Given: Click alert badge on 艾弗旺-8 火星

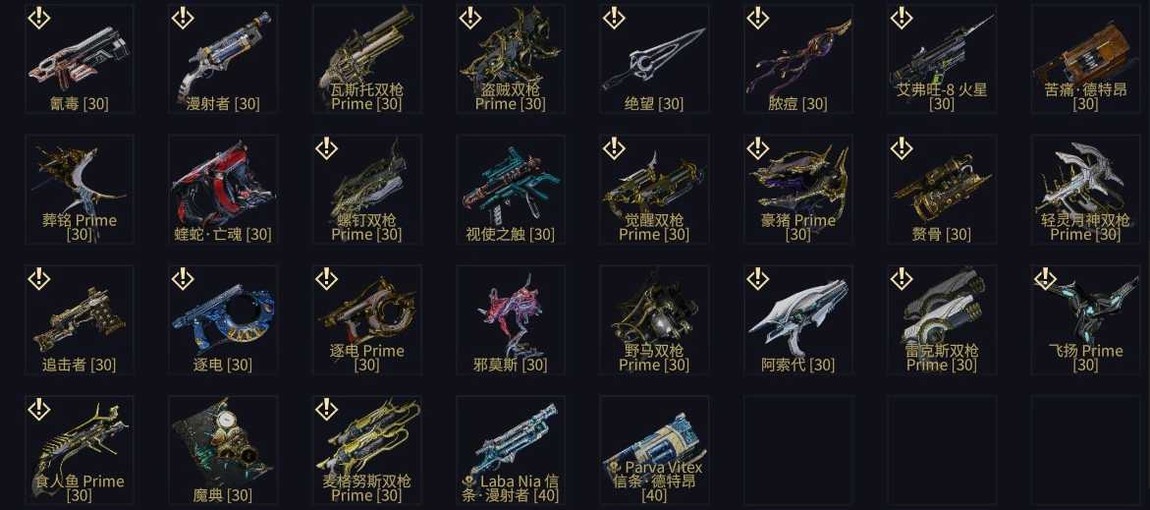Looking at the screenshot, I should (x=901, y=18).
